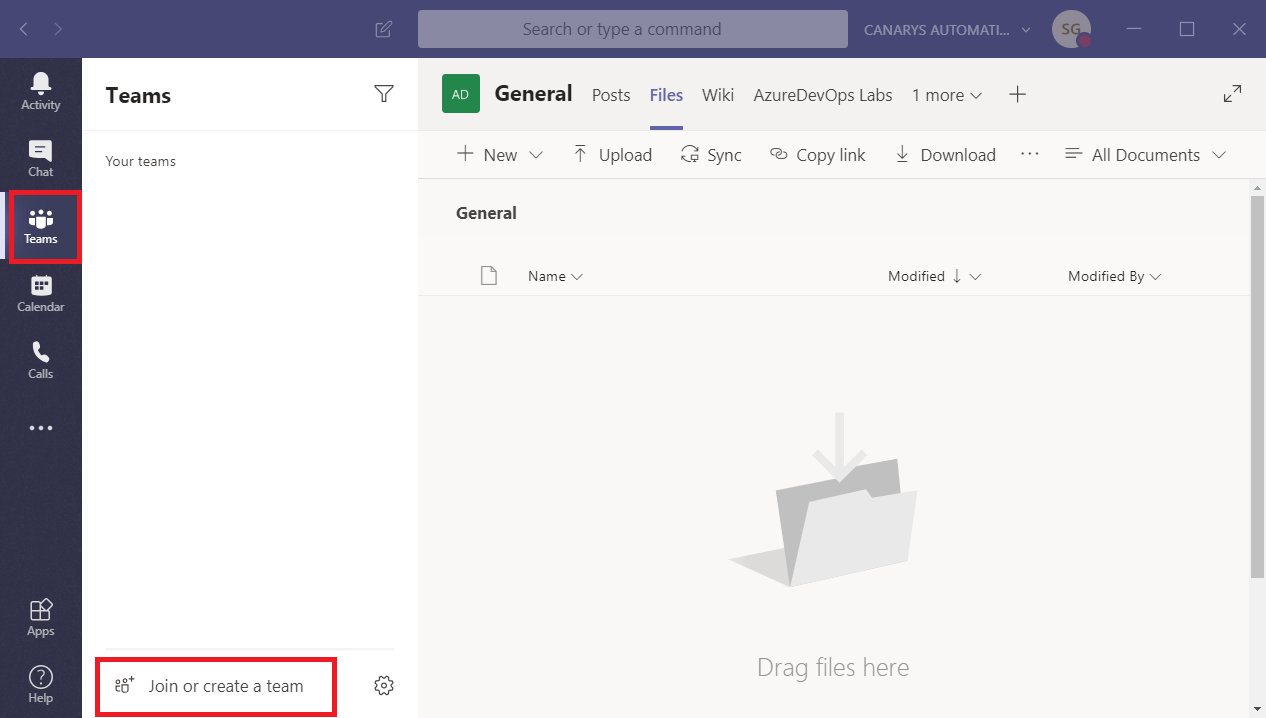Select the Teams sidebar icon
The width and height of the screenshot is (1266, 718).
[x=41, y=226]
